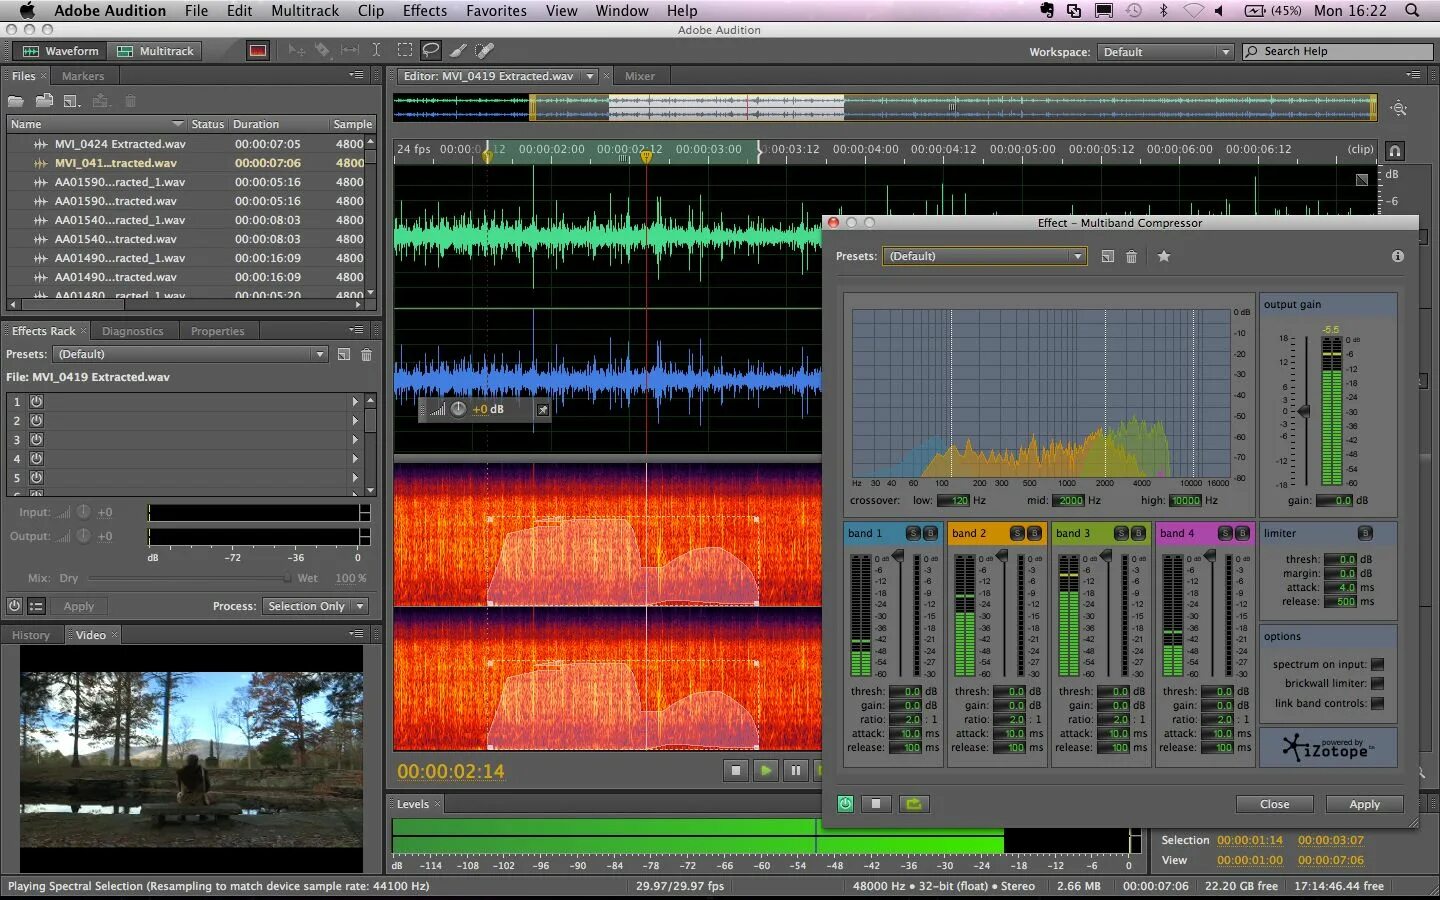Viewport: 1440px width, 900px height.
Task: Click Mix Dry/Wet slider handle
Action: (287, 578)
